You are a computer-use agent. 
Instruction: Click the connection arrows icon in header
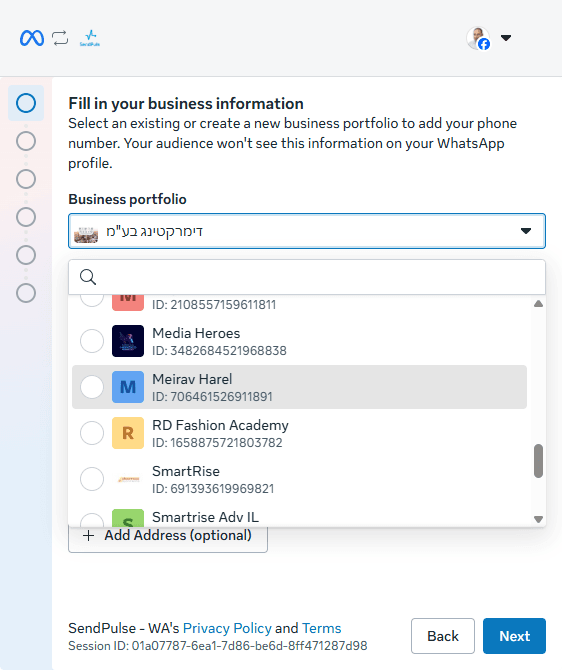click(x=60, y=38)
